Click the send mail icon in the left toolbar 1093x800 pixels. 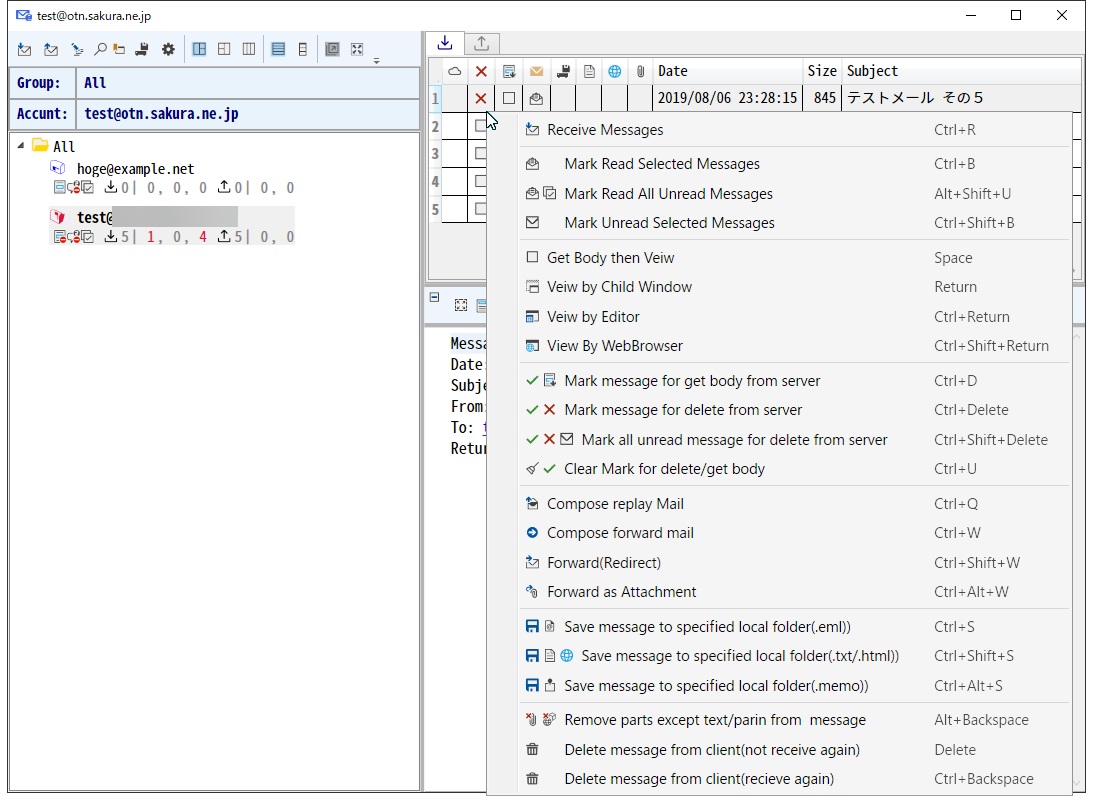51,49
